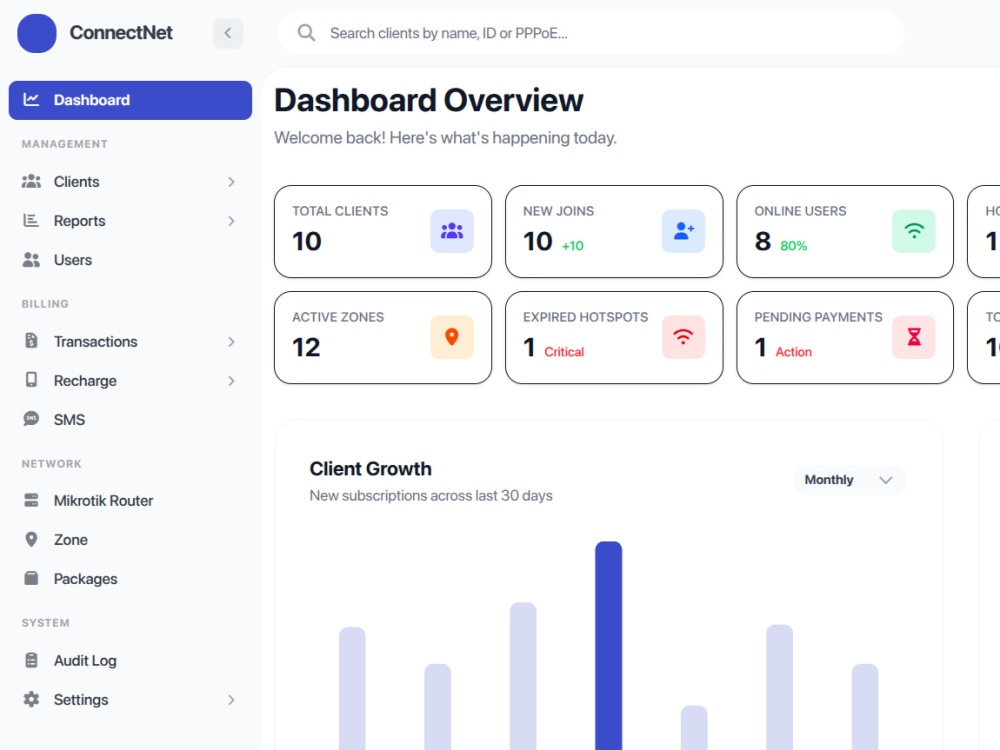
Task: Click the "80%" online percentage text
Action: click(x=793, y=246)
